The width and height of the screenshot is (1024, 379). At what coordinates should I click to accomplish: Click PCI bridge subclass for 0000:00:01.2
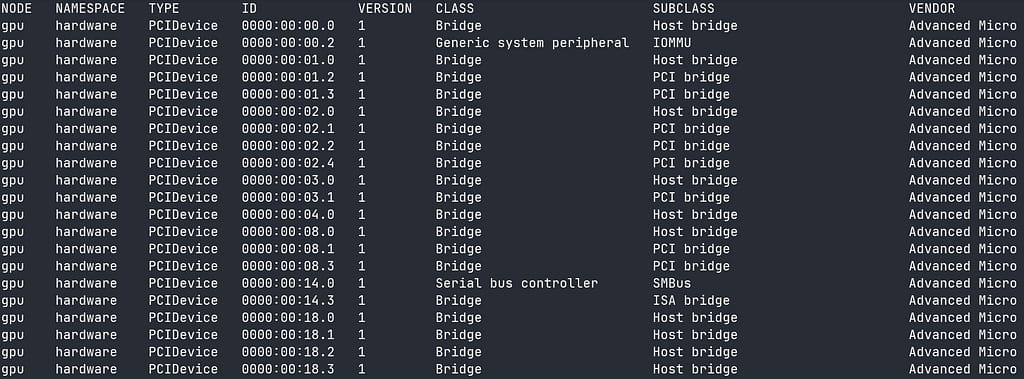(691, 77)
